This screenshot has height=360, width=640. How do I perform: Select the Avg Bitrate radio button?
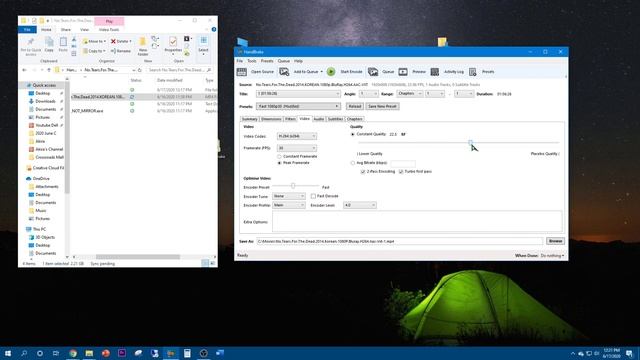[353, 163]
